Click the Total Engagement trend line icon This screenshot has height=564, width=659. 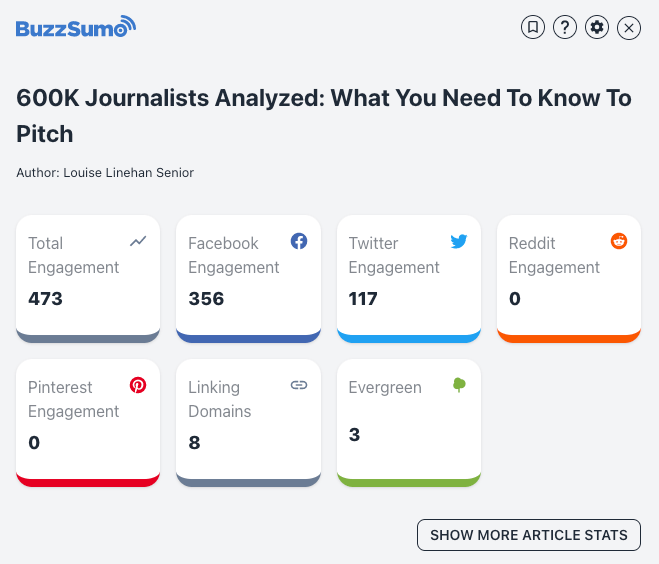[x=138, y=241]
